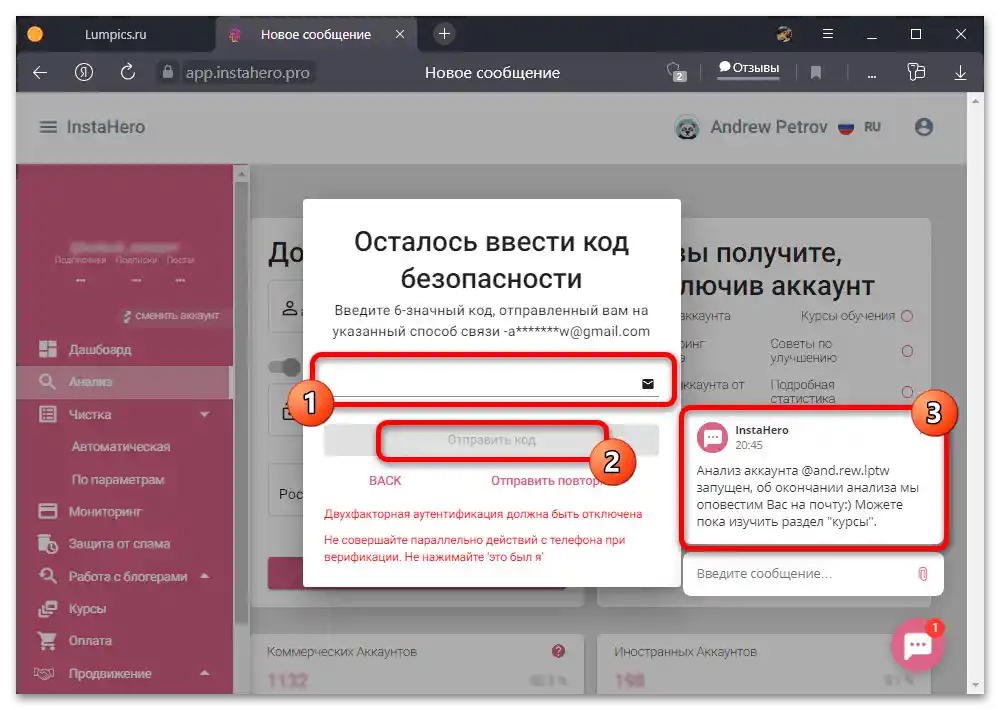Screen dimensions: 1000x710
Task: Open Автоматическая cleaning submenu item
Action: pyautogui.click(x=121, y=447)
